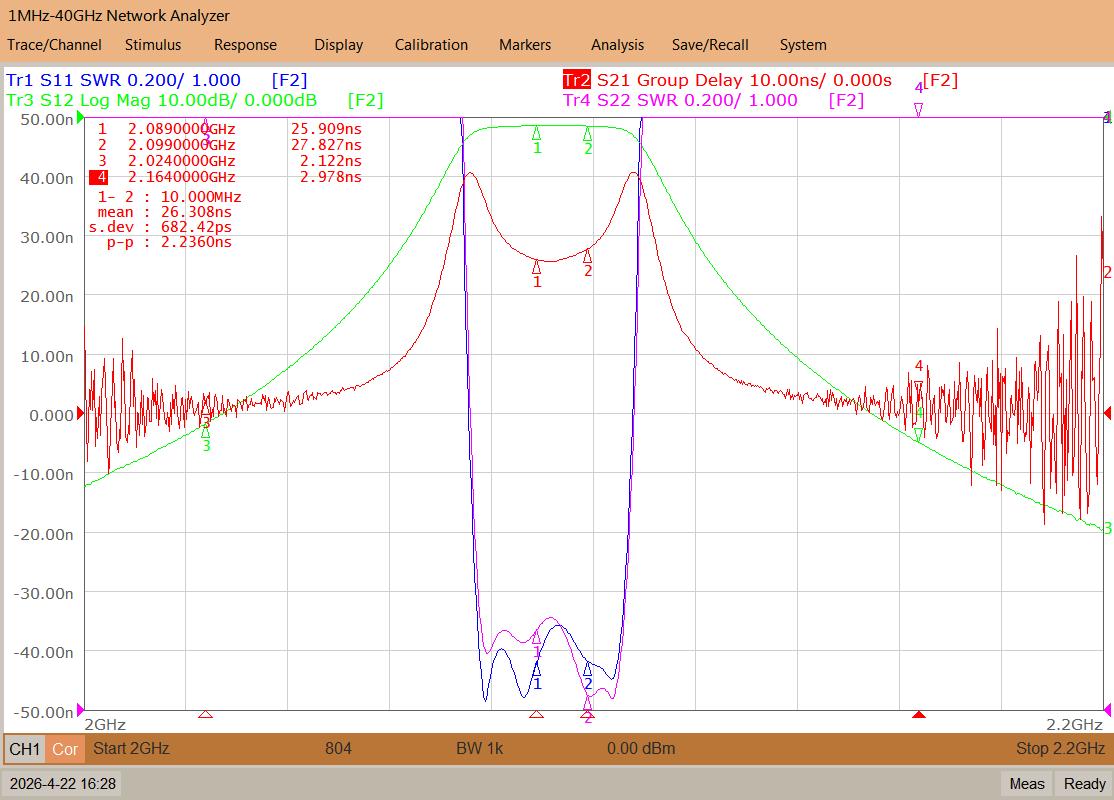
Task: Click the red reference arrow at 0.000 left
Action: coord(80,413)
